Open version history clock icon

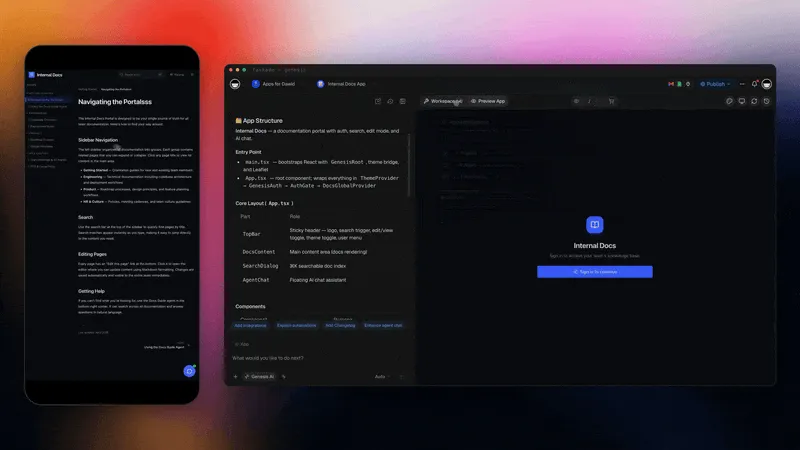click(766, 101)
